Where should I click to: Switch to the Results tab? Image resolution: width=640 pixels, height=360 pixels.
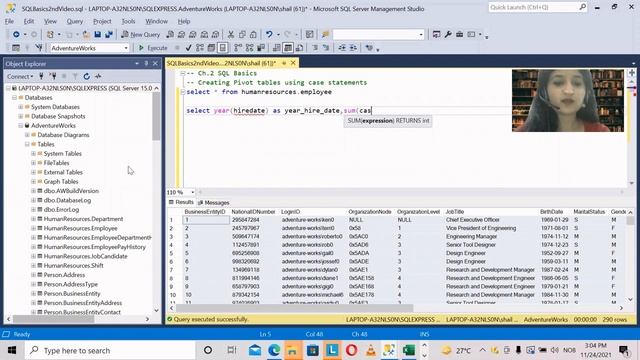point(181,202)
